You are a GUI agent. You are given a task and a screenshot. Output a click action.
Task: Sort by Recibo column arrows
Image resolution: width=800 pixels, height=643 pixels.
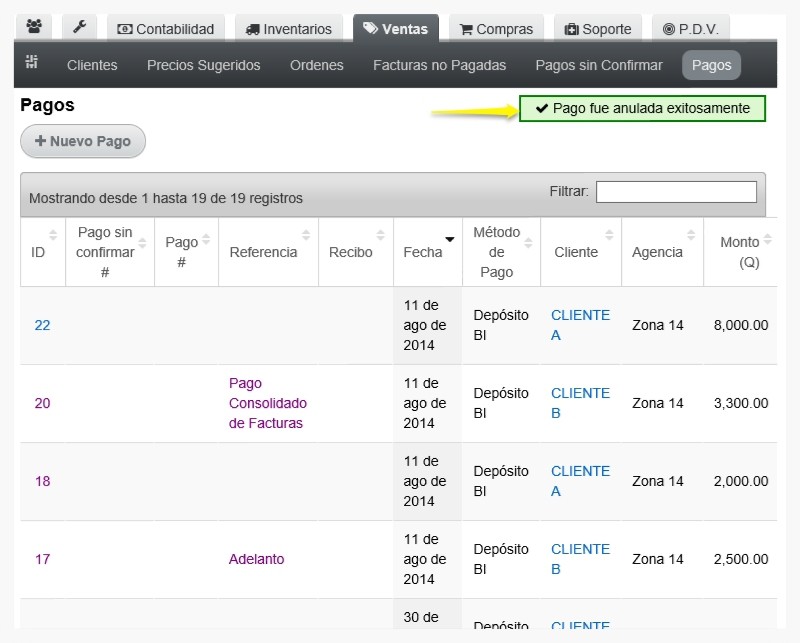pyautogui.click(x=380, y=235)
